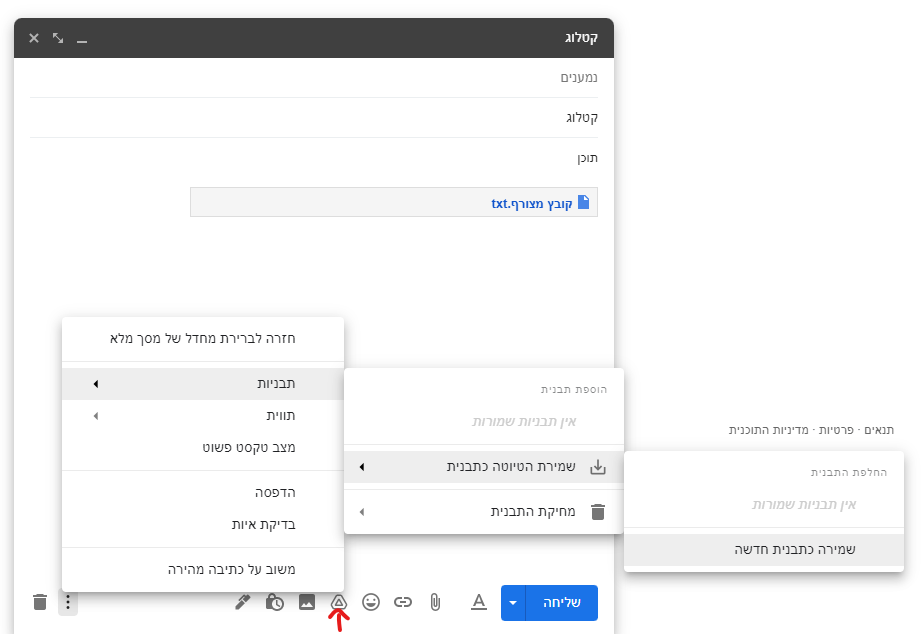
Task: Click the insert link chain icon
Action: (x=403, y=602)
